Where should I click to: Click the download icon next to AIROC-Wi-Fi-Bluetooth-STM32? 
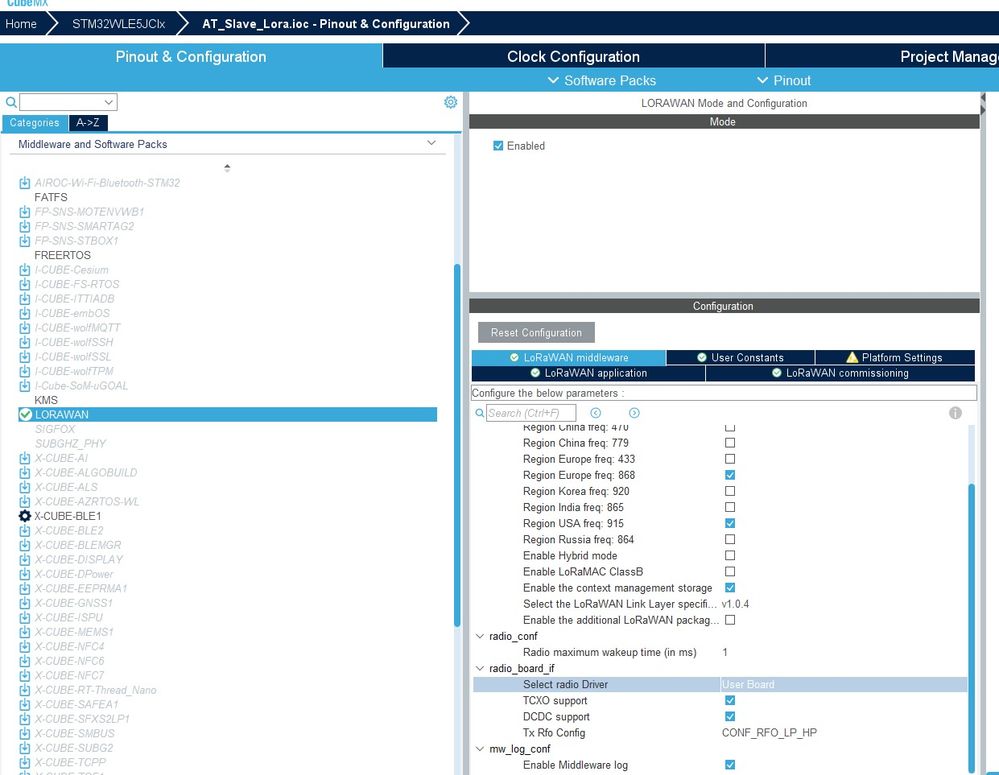(x=24, y=183)
